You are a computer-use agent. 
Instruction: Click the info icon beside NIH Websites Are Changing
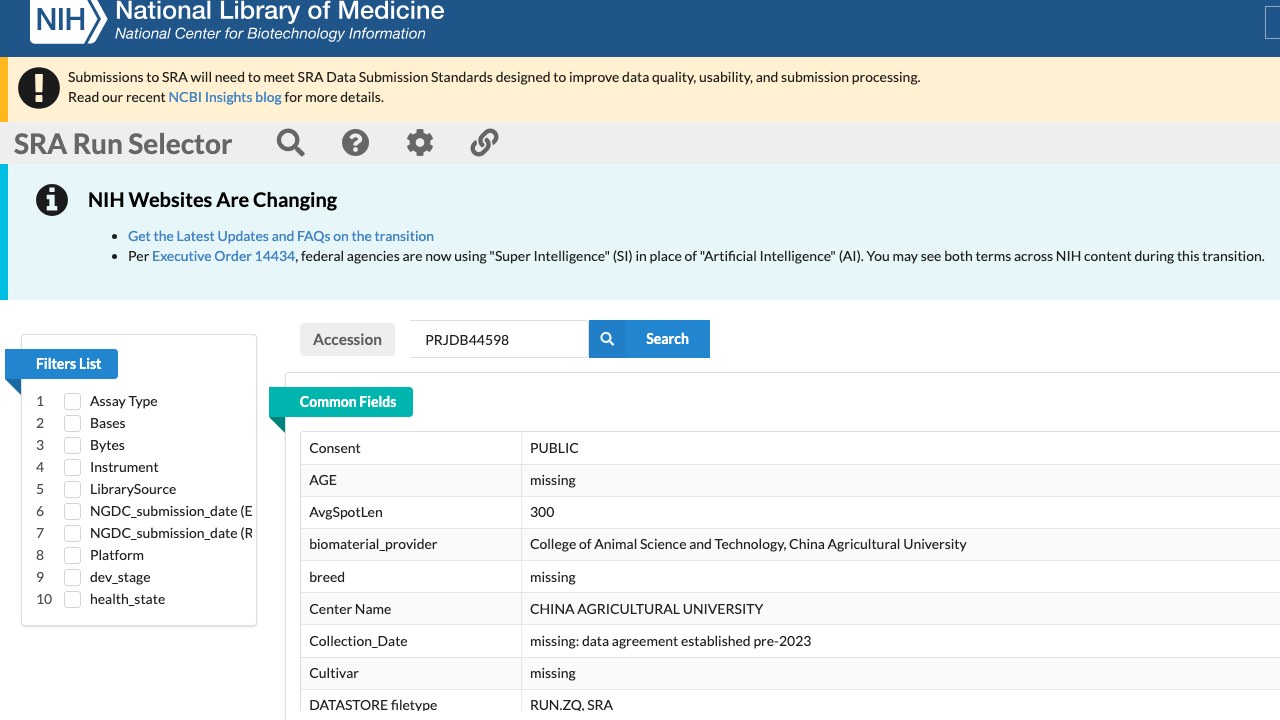[52, 200]
